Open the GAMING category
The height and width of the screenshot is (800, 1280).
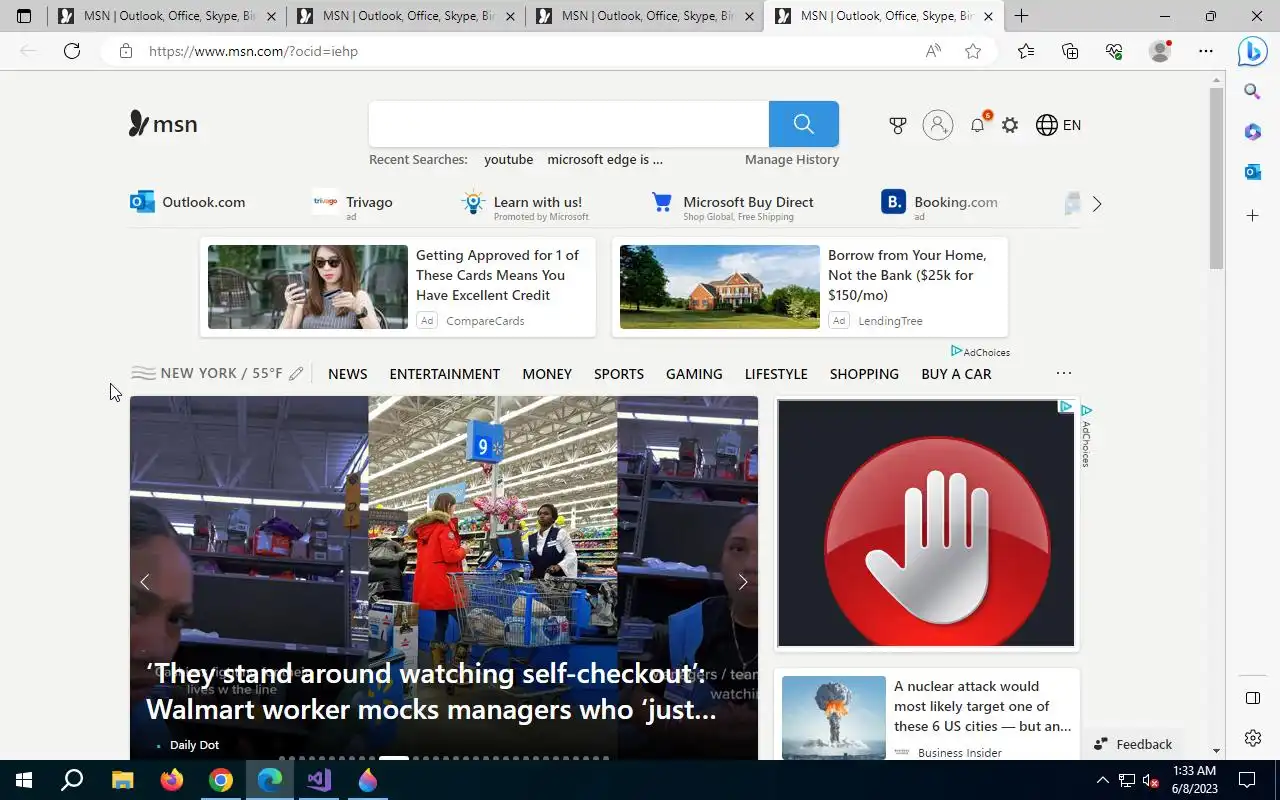(x=694, y=374)
